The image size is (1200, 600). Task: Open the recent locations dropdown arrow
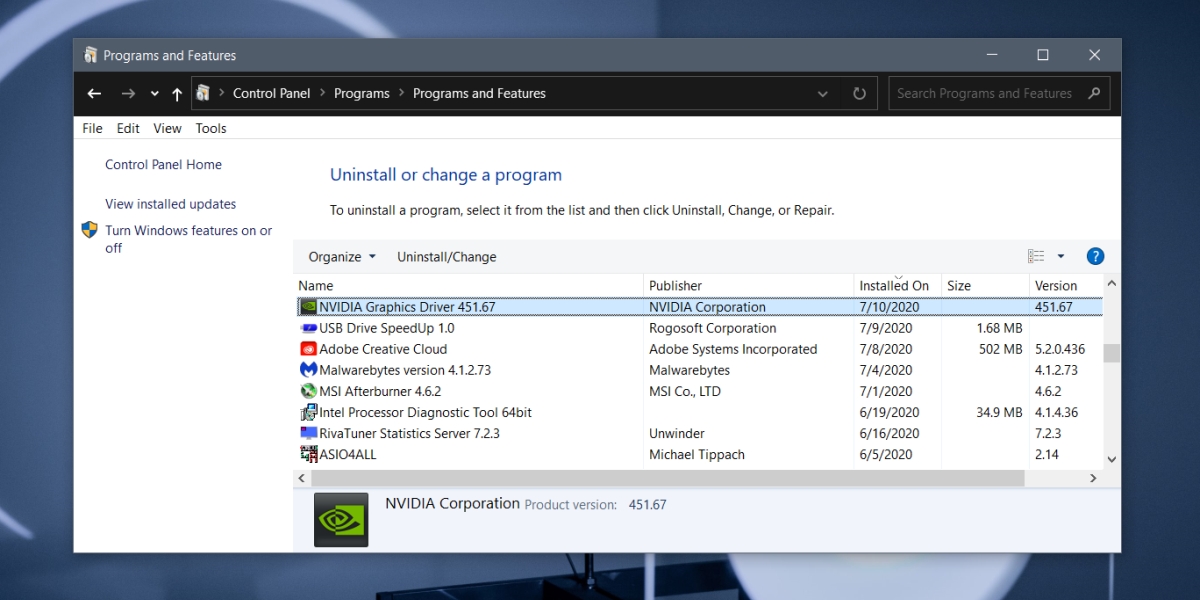(154, 93)
